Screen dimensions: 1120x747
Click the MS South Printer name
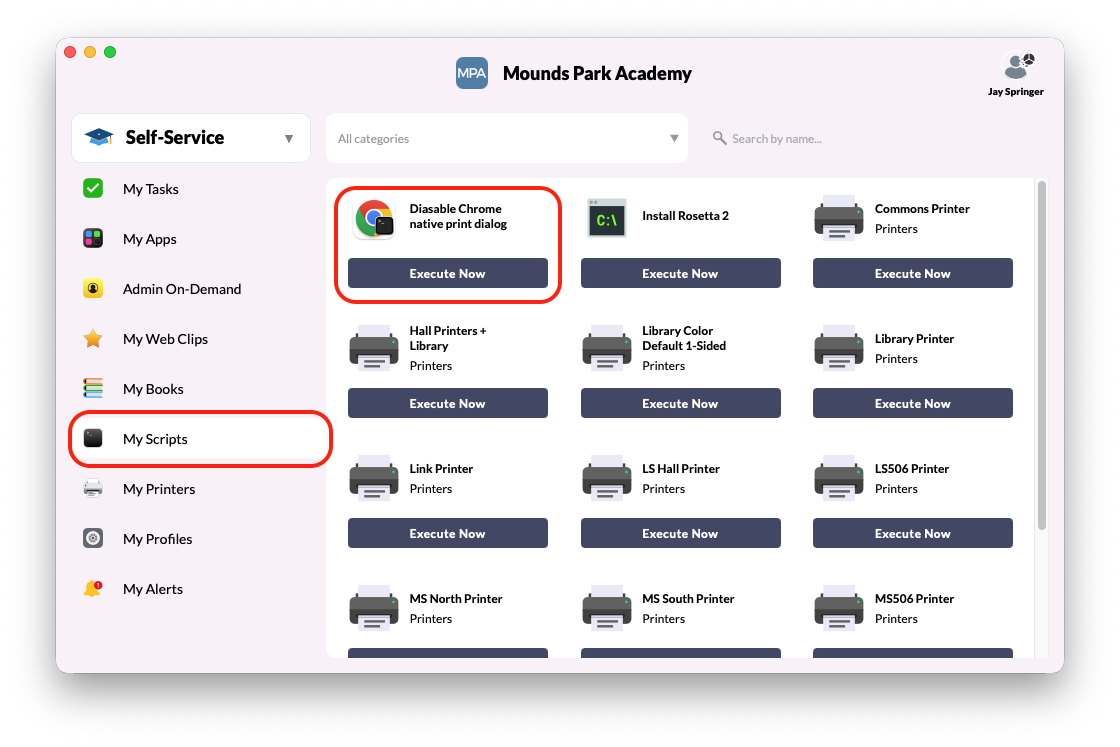[x=688, y=598]
